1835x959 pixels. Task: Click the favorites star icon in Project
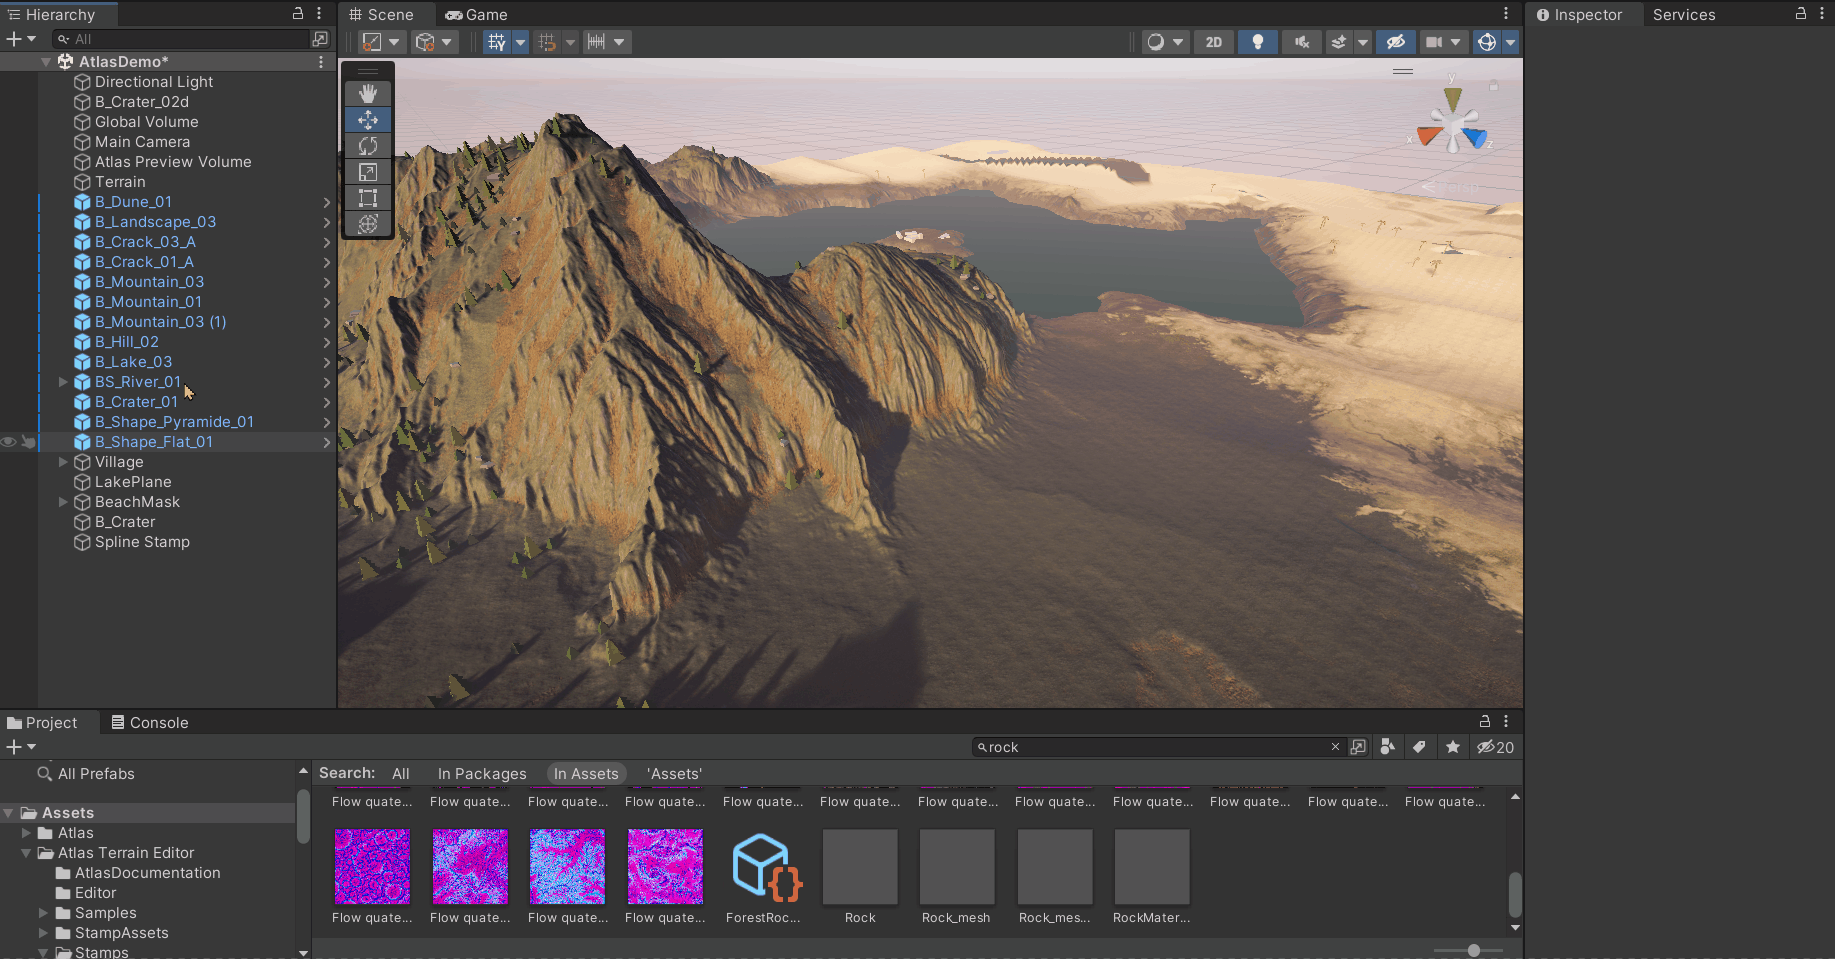(x=1453, y=747)
